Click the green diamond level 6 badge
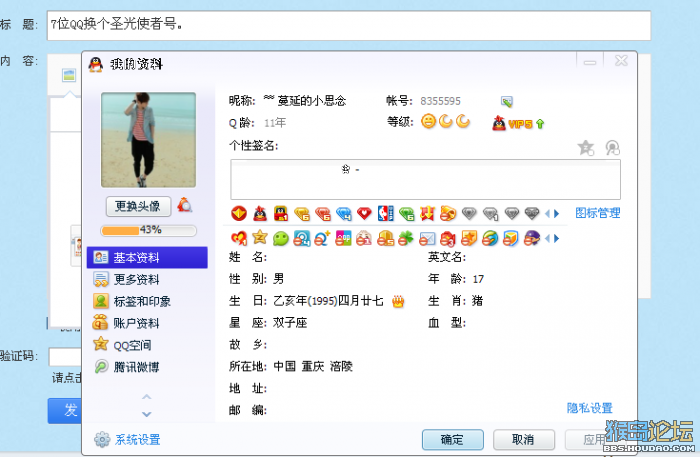Screen dimensions: 700x457 (407, 214)
